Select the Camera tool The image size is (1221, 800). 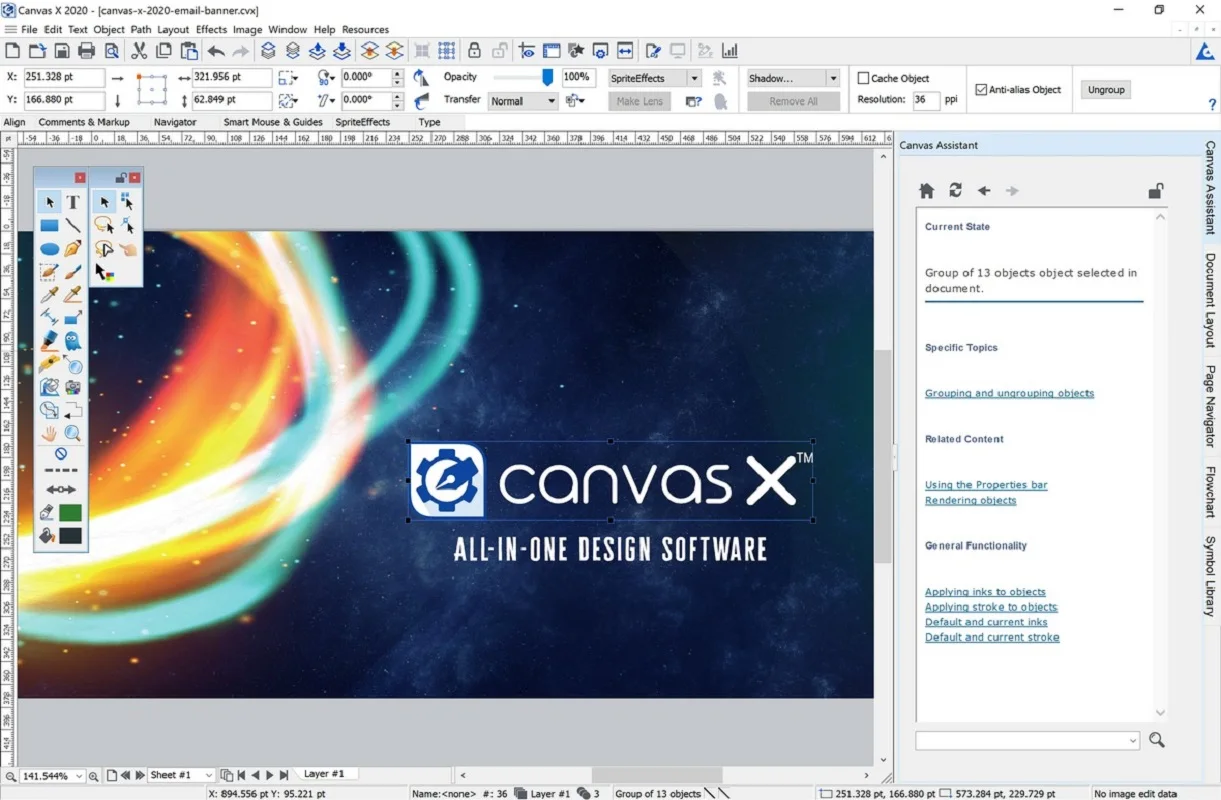pyautogui.click(x=73, y=387)
